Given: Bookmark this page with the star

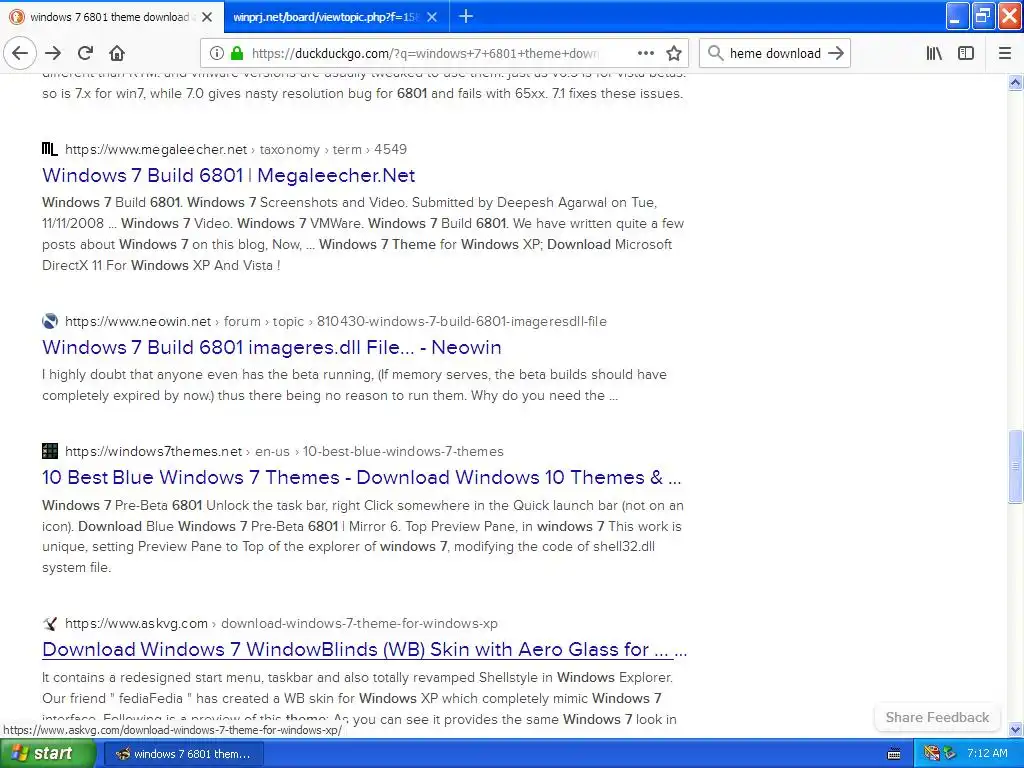Looking at the screenshot, I should [x=674, y=53].
